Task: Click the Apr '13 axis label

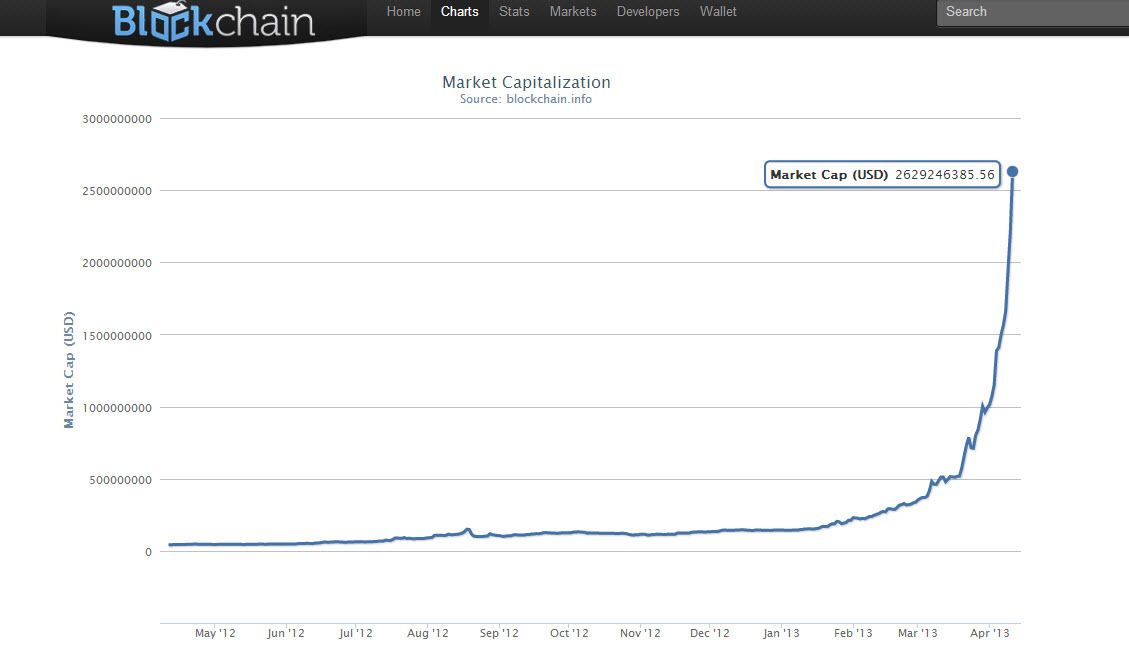Action: pos(988,633)
